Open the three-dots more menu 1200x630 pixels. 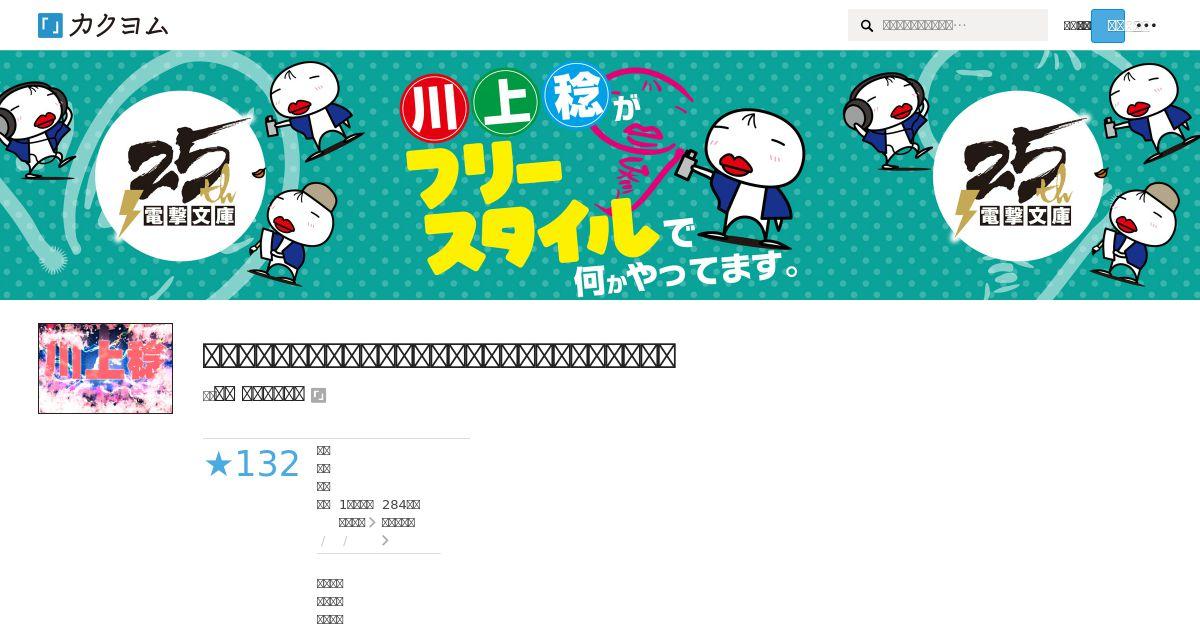point(1146,25)
